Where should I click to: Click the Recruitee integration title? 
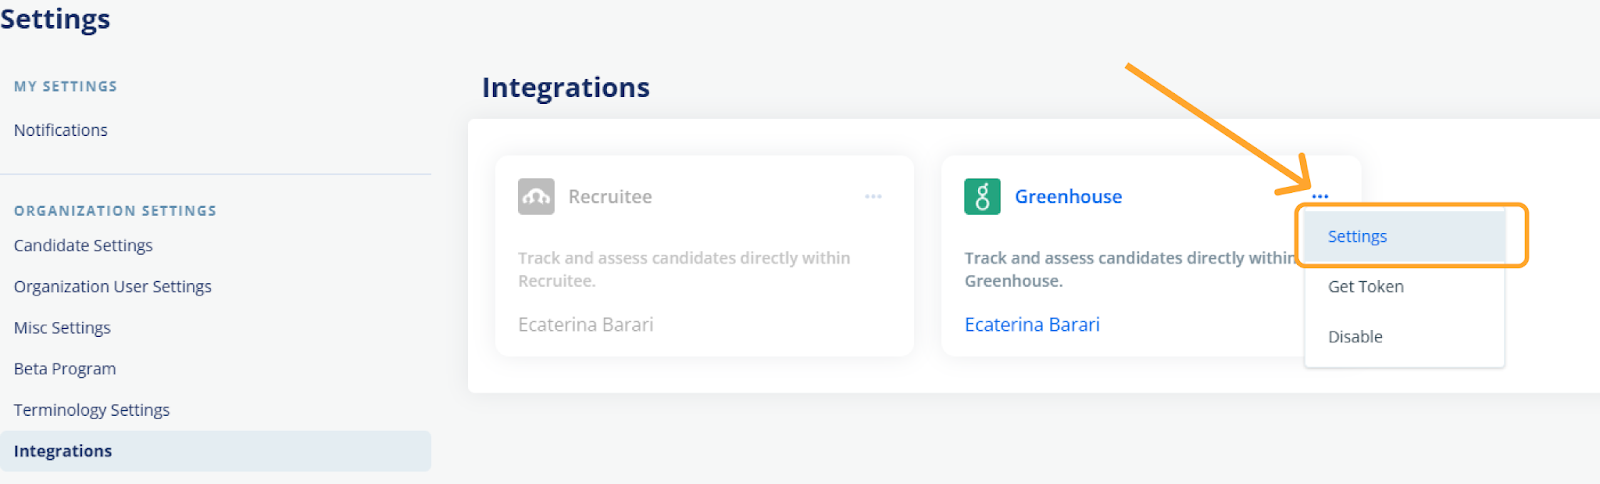(610, 197)
